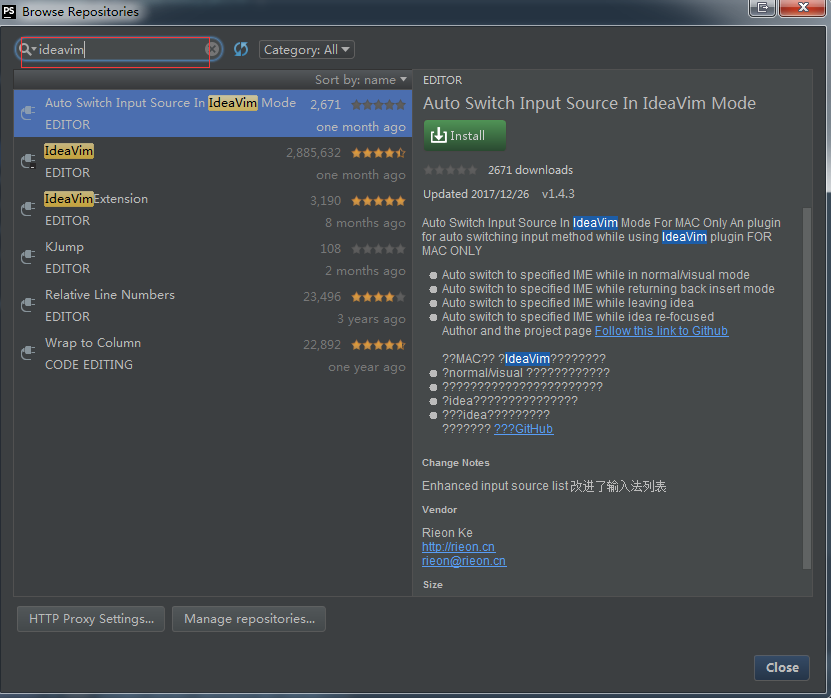831x698 pixels.
Task: Click star rating of IdeaVimExtension
Action: point(378,201)
